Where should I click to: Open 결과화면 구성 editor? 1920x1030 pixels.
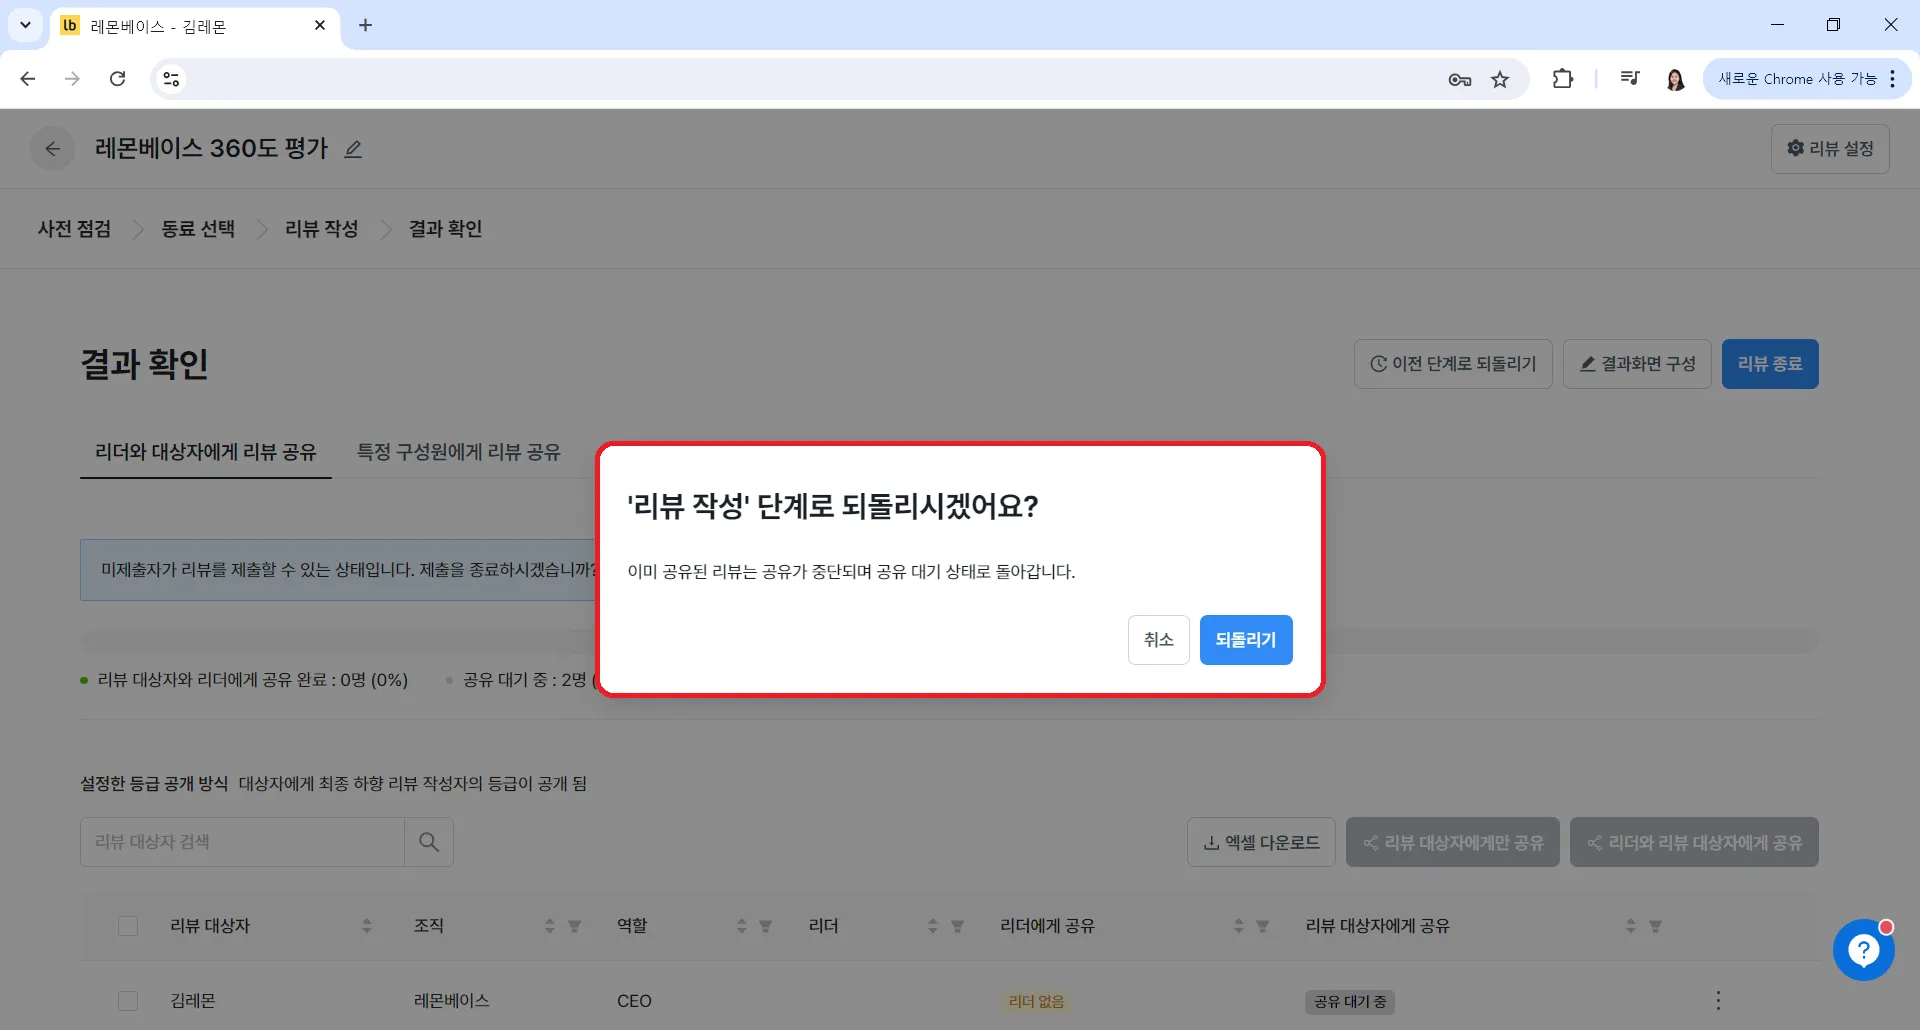[x=1637, y=364]
